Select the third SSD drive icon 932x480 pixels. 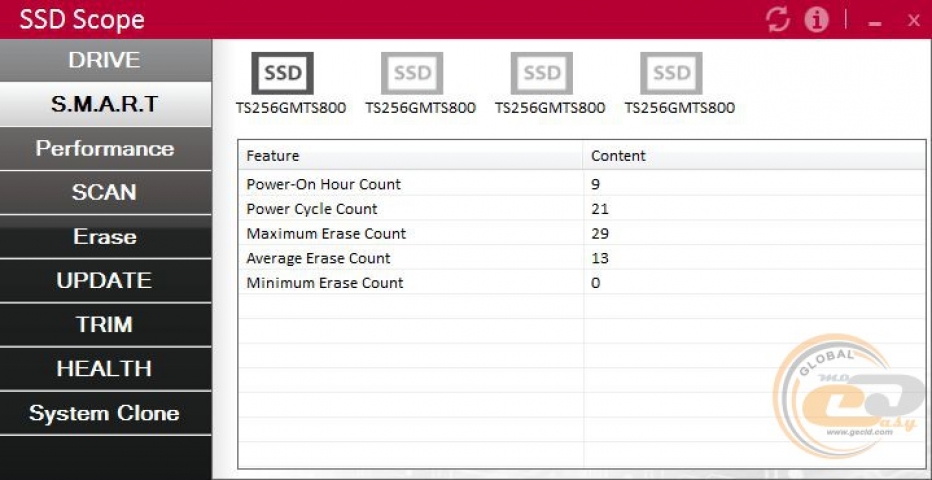click(541, 73)
